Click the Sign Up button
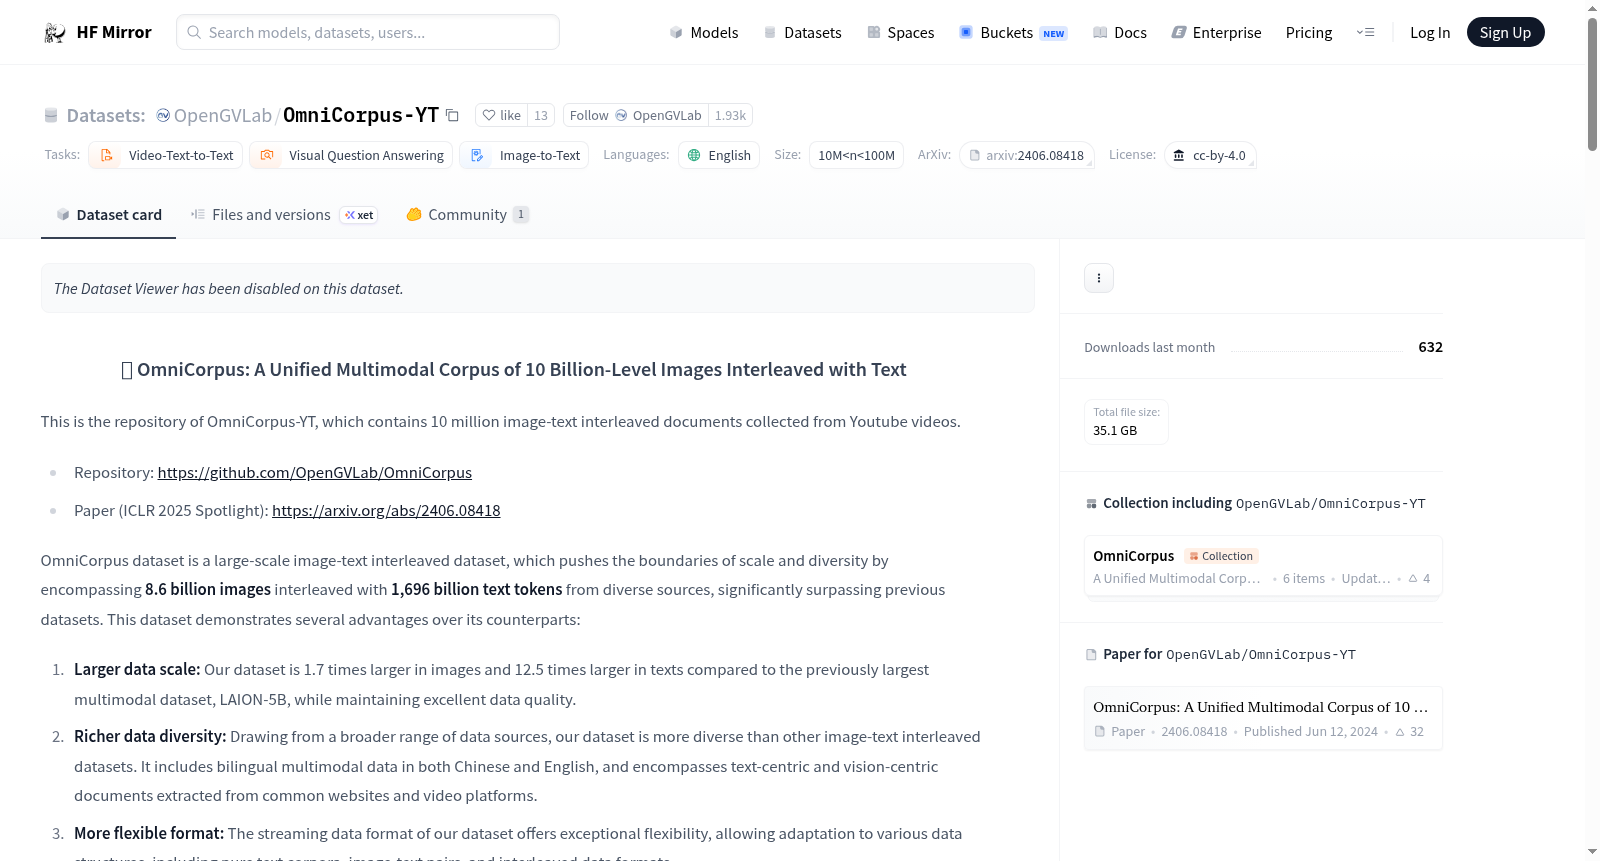The image size is (1600, 861). tap(1505, 32)
